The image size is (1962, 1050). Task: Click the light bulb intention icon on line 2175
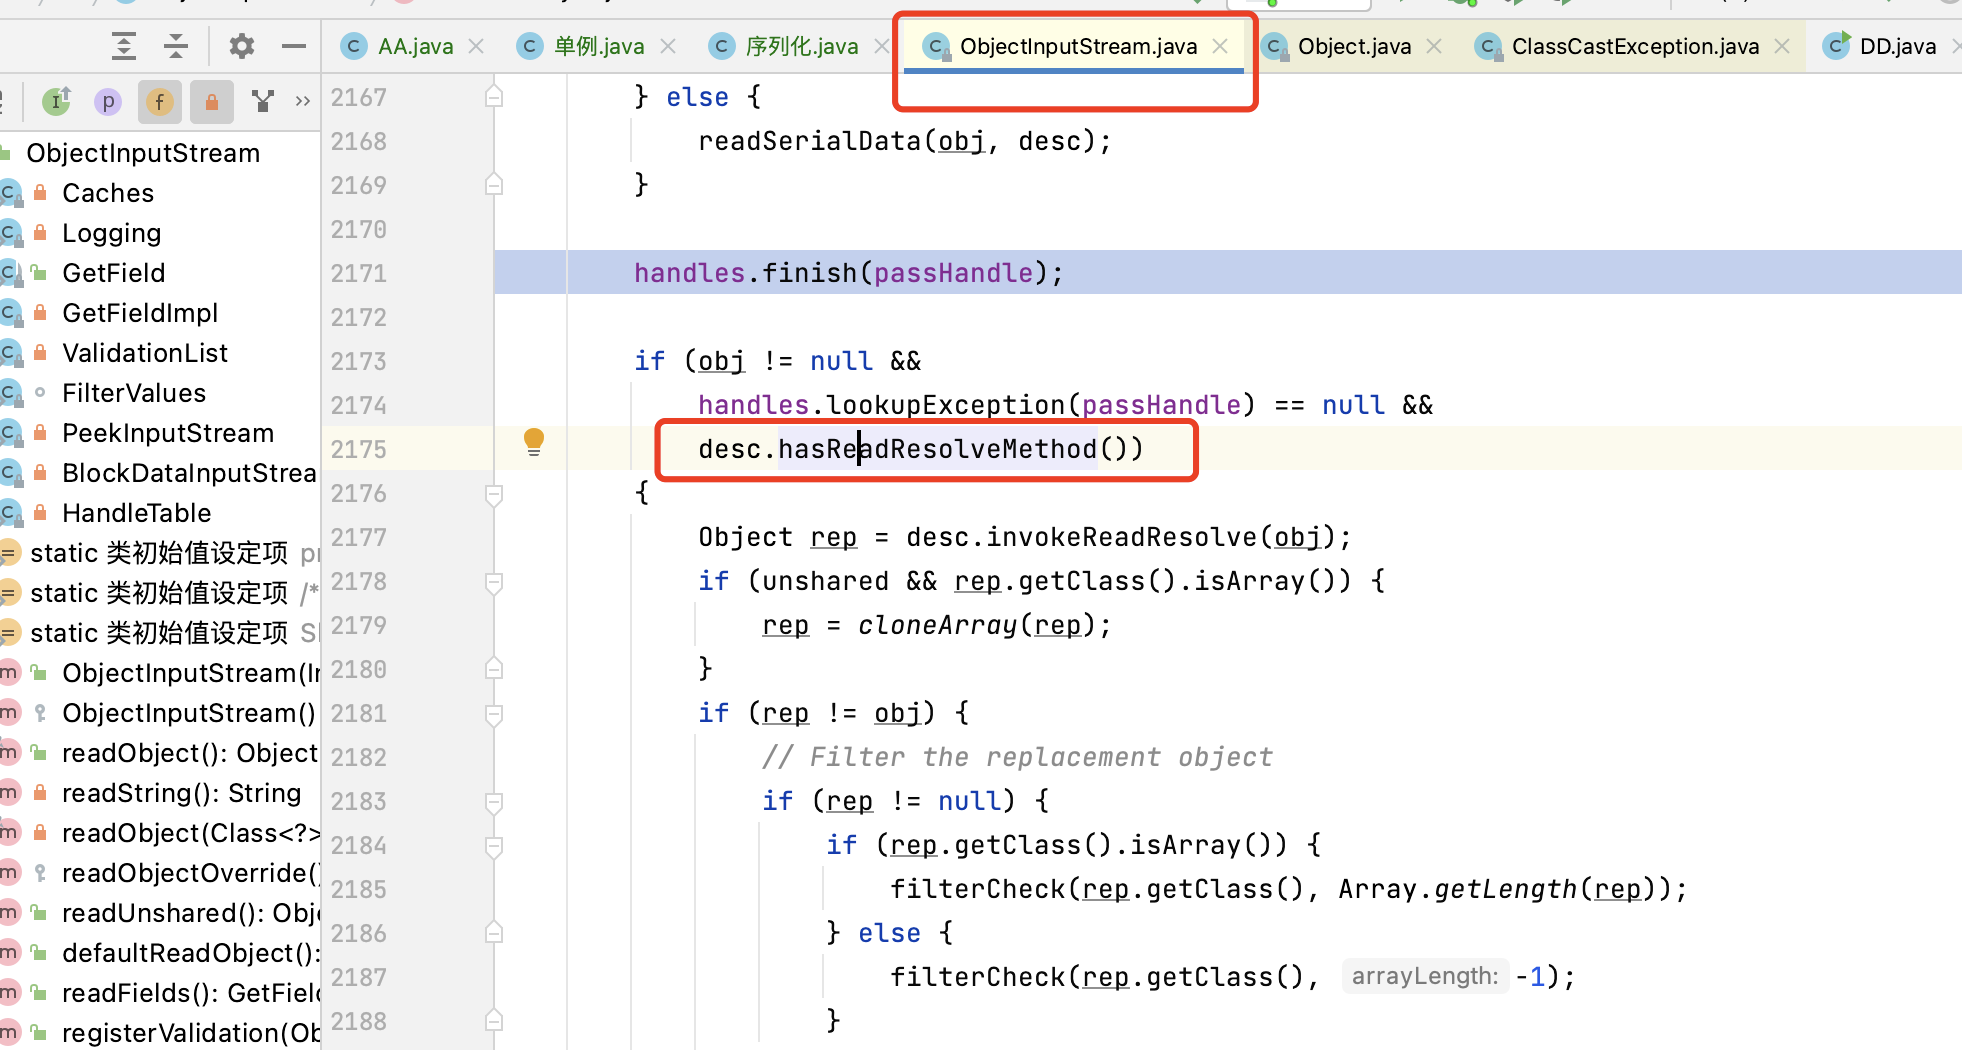(x=534, y=441)
